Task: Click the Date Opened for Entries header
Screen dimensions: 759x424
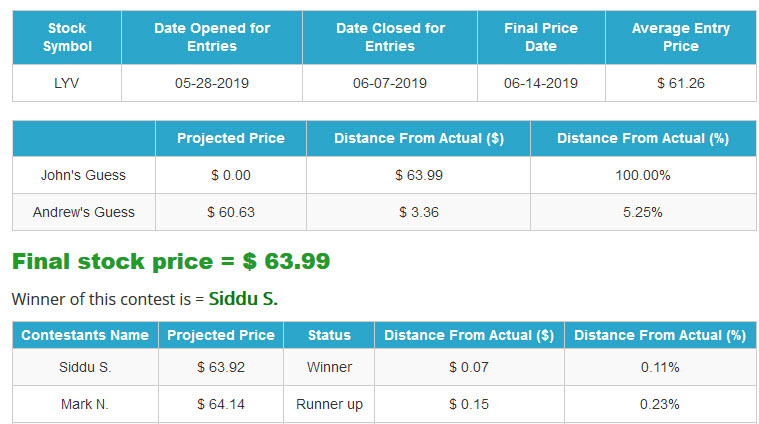Action: click(212, 37)
